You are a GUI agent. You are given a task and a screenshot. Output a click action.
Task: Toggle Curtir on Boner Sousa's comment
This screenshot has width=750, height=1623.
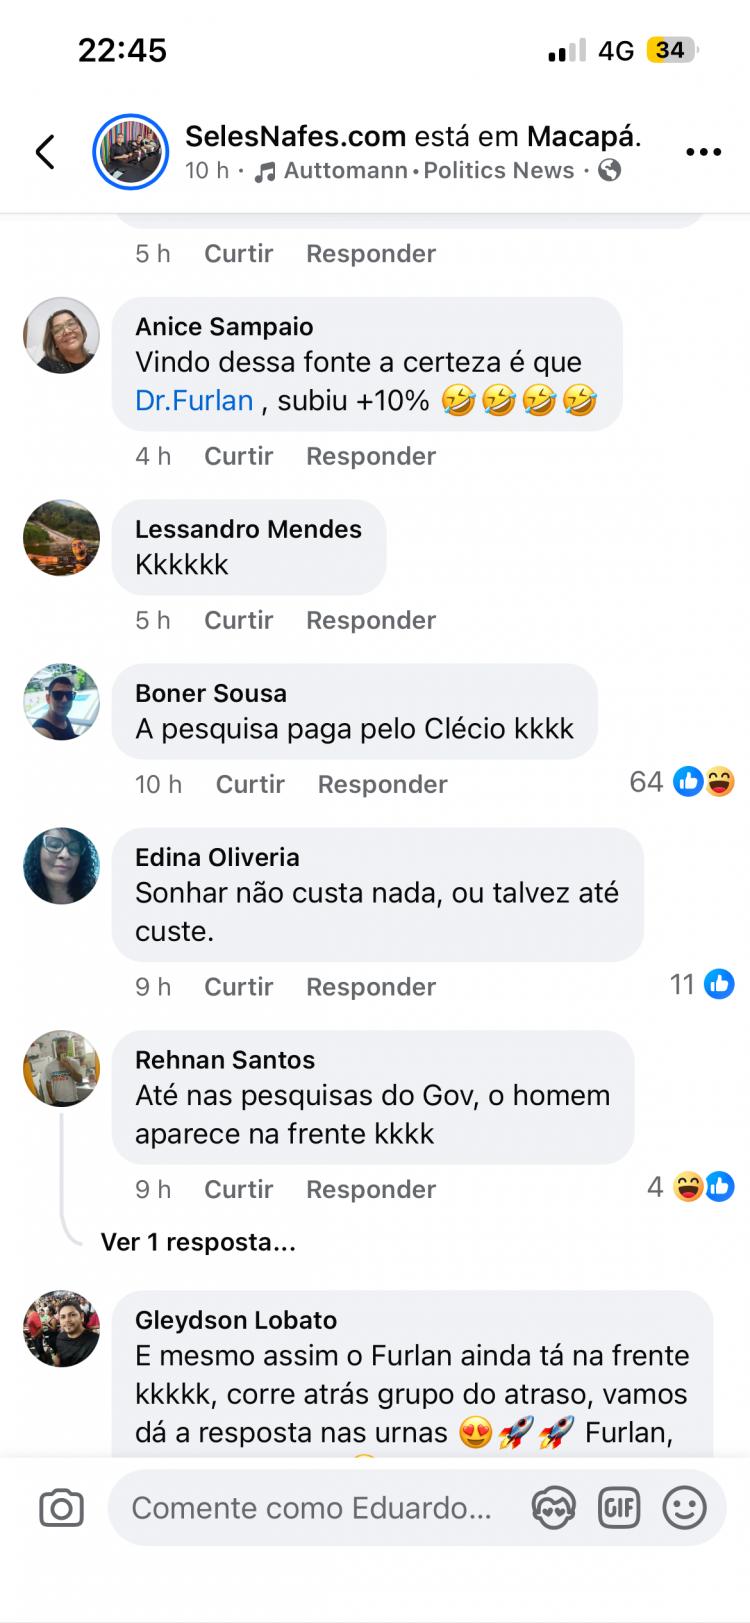coord(250,784)
